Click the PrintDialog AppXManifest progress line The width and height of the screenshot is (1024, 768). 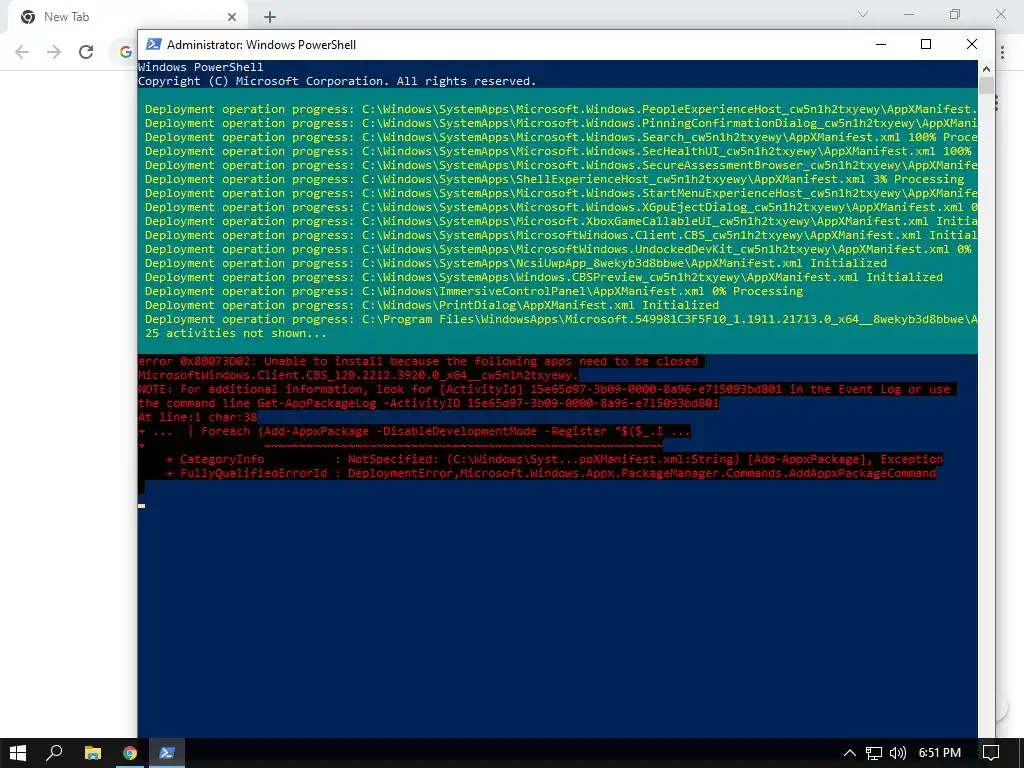pyautogui.click(x=432, y=305)
